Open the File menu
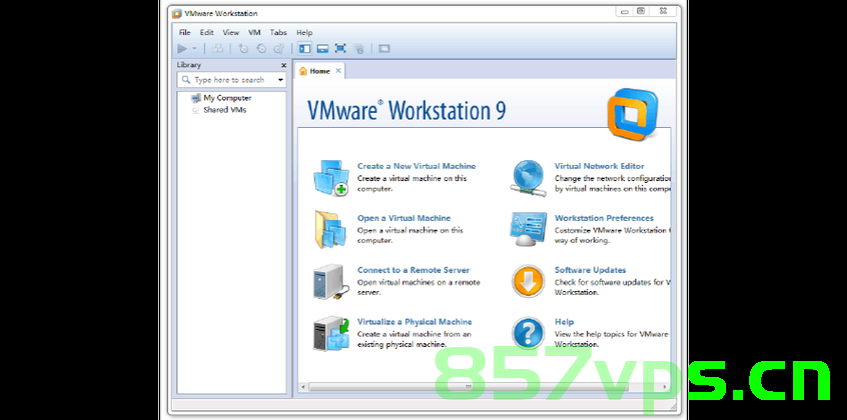The width and height of the screenshot is (847, 420). (x=185, y=32)
